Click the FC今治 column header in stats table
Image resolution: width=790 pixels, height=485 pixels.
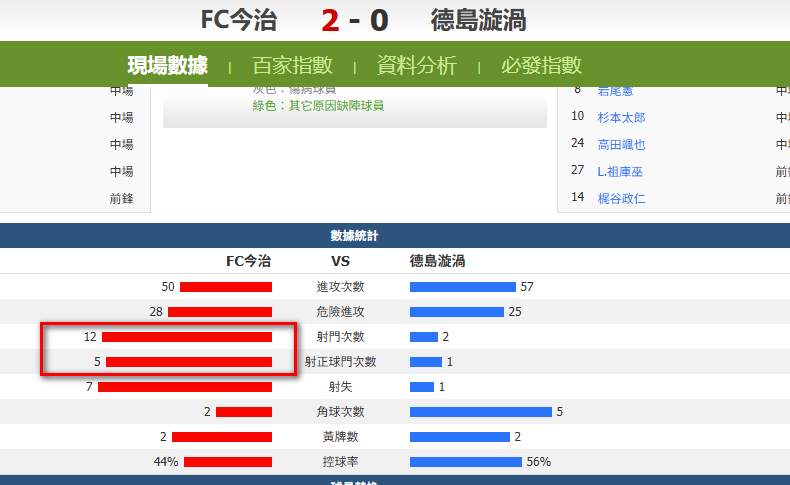point(248,261)
